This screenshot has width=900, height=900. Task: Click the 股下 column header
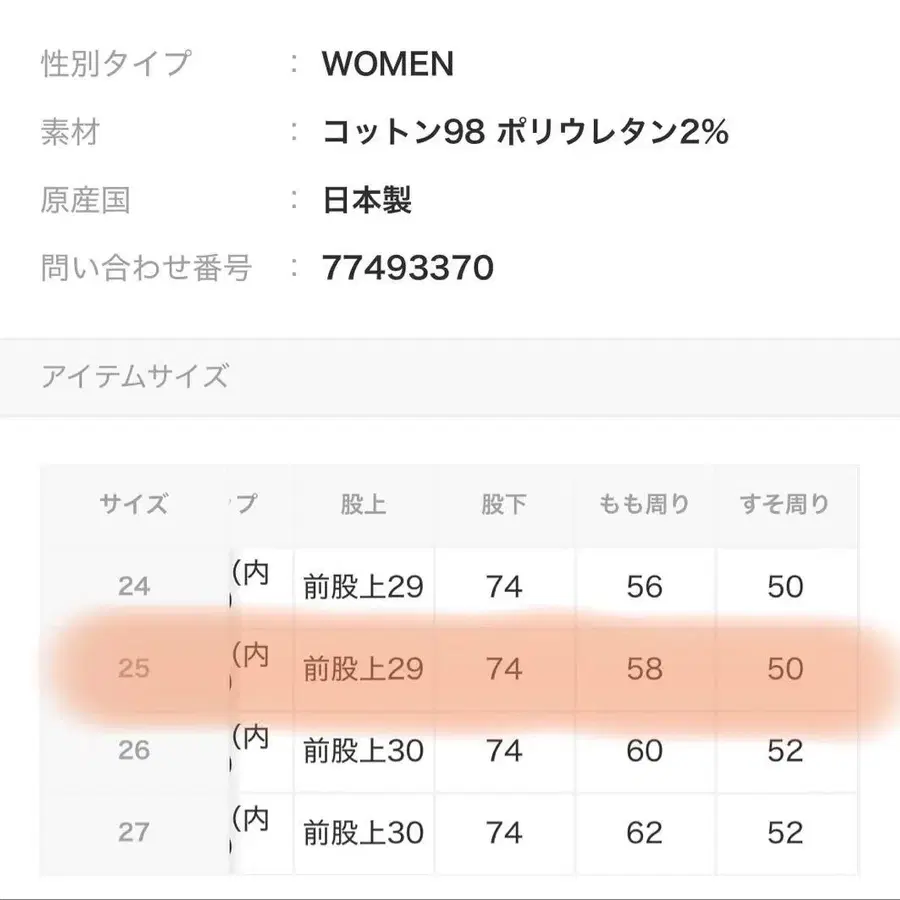coord(503,504)
